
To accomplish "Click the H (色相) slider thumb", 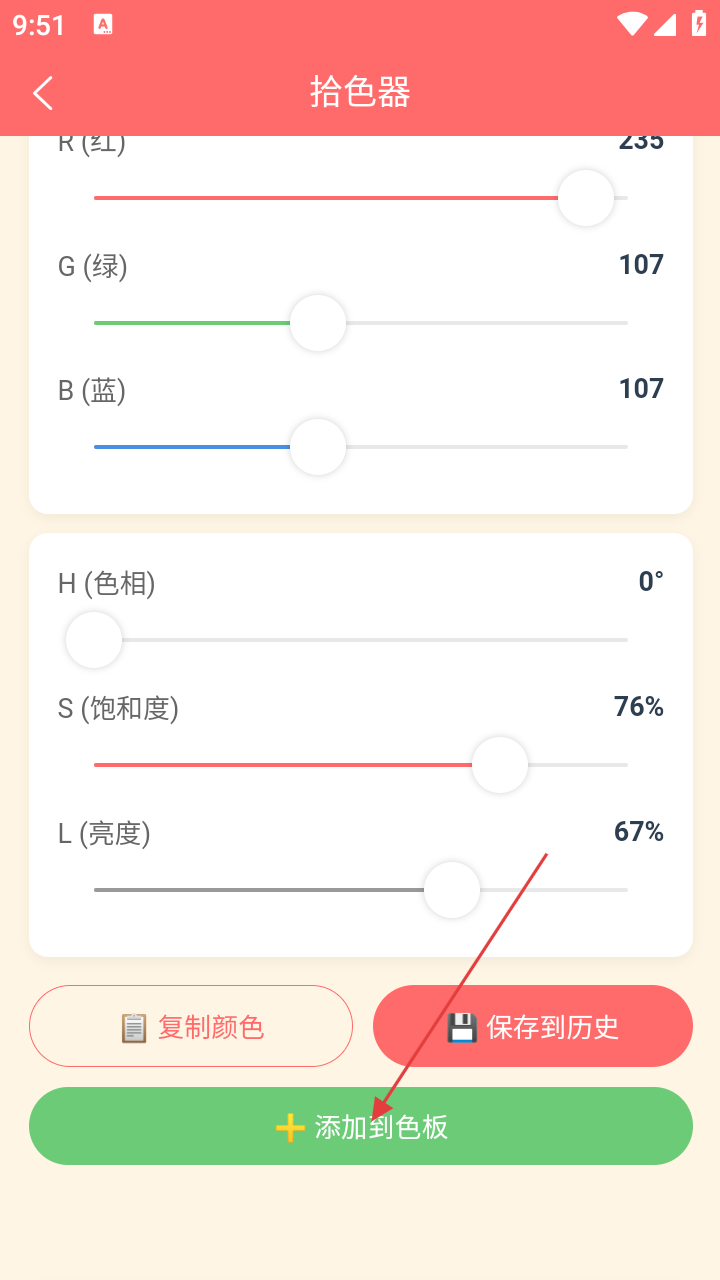I will (94, 640).
